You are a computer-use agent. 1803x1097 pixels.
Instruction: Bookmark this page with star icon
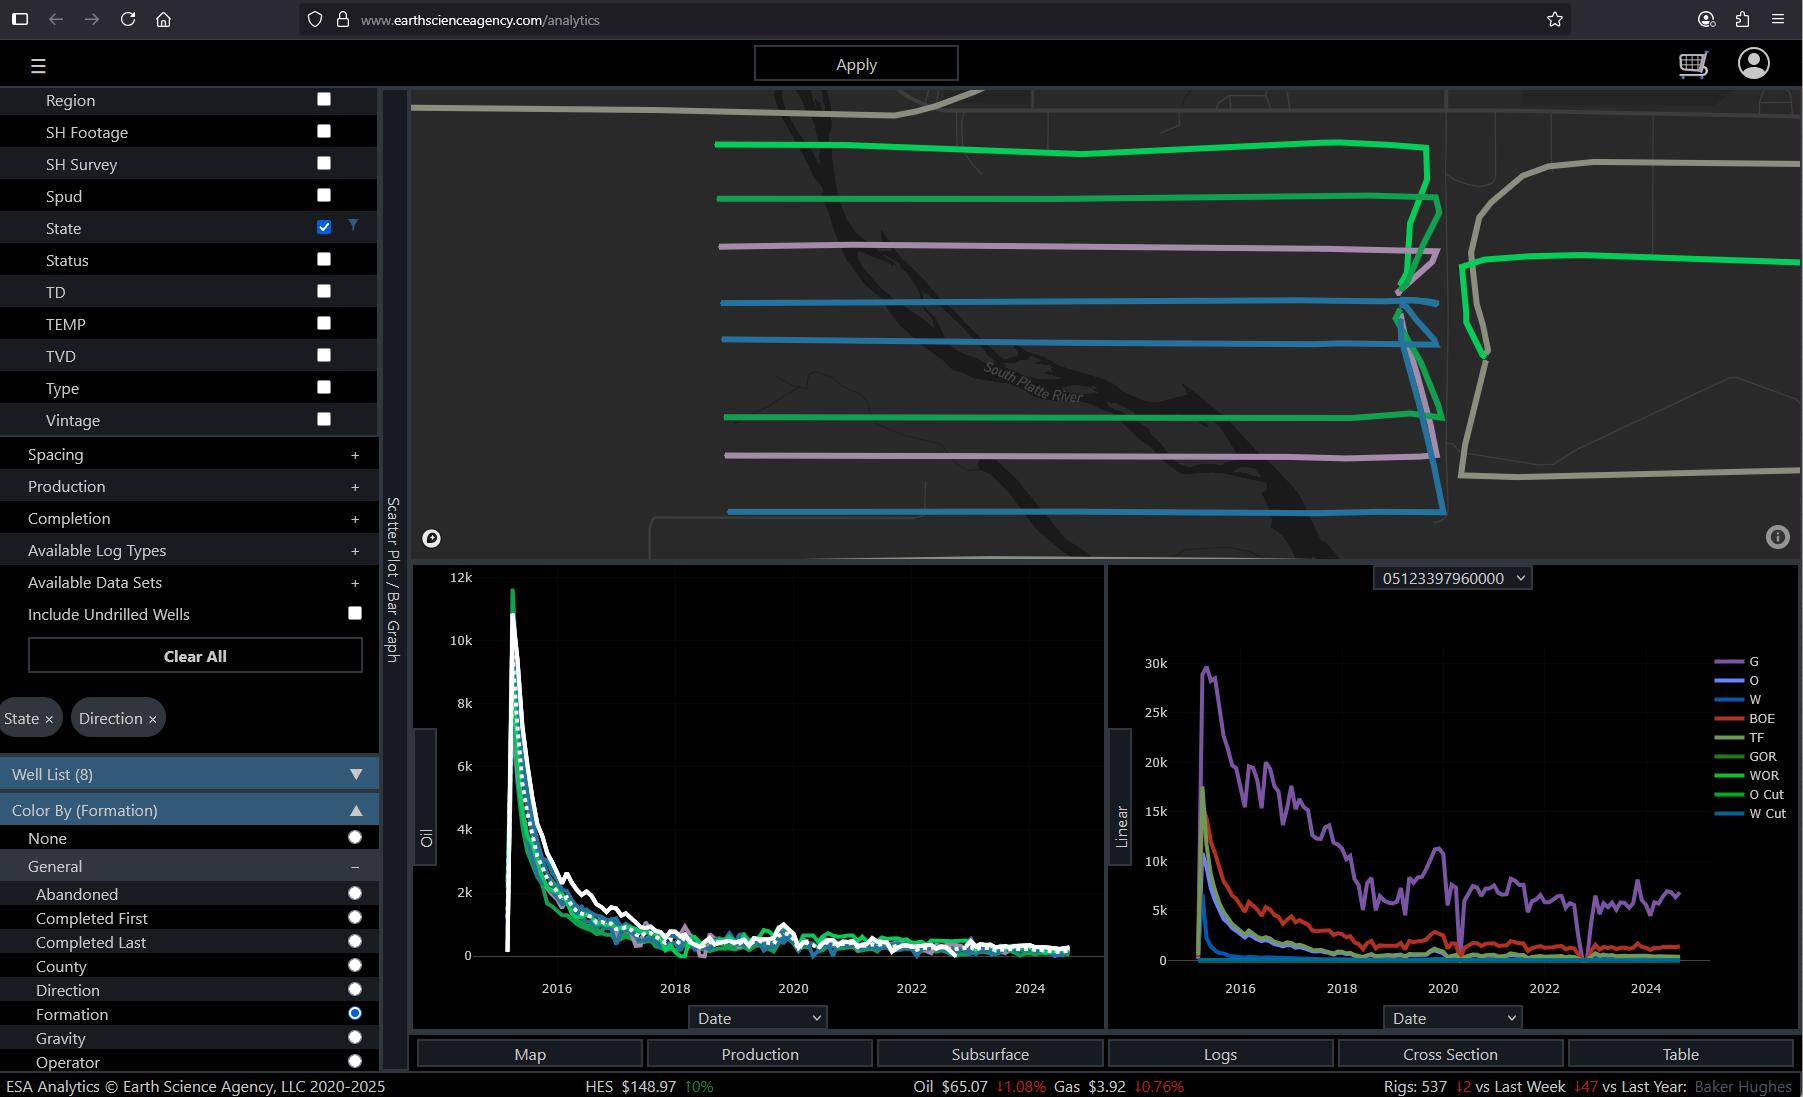(1554, 19)
